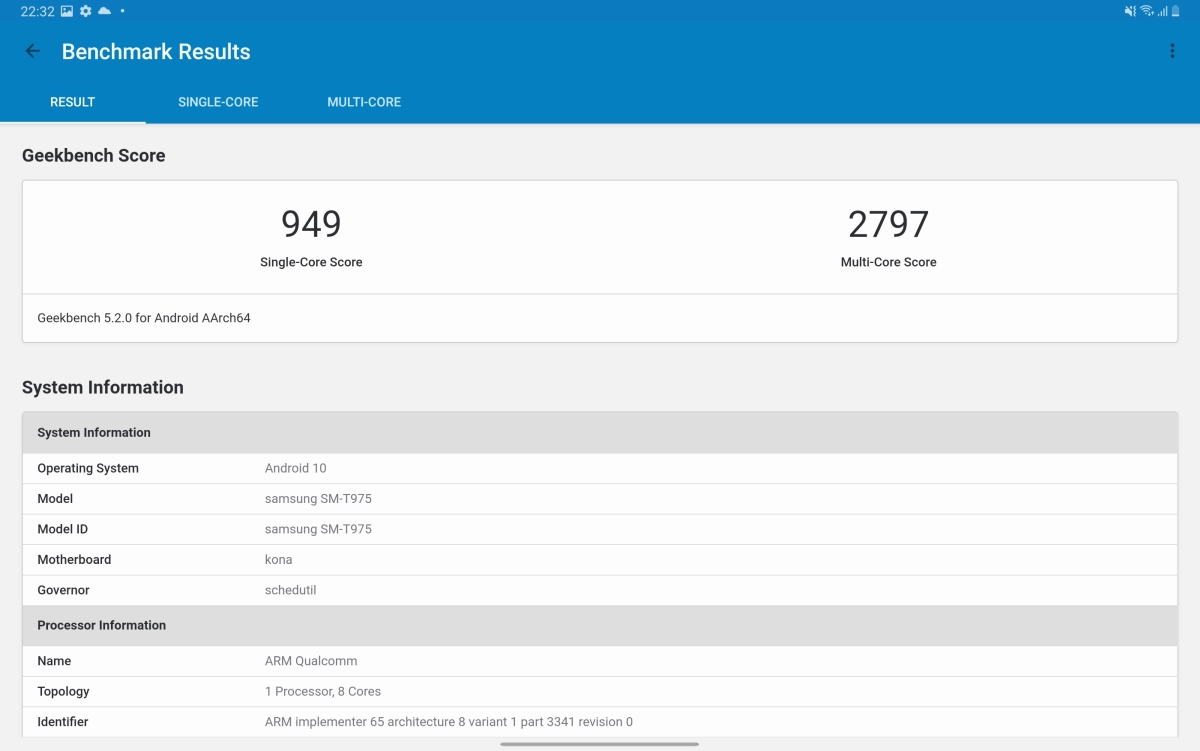Open the MULTI-CORE tab
The height and width of the screenshot is (751, 1200).
point(364,102)
